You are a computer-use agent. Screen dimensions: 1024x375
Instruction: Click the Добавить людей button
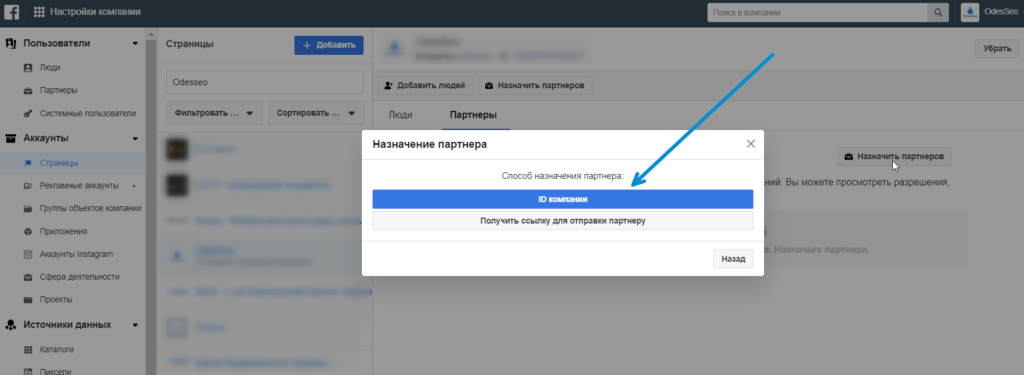tap(425, 86)
